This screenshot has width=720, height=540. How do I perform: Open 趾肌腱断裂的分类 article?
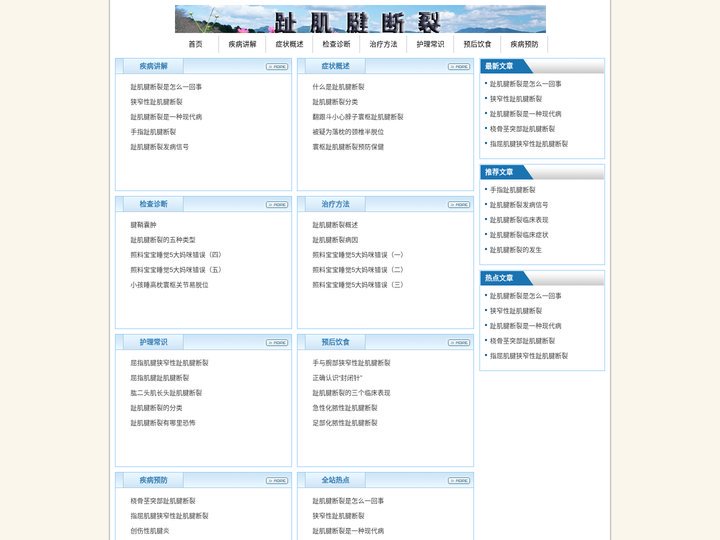coord(157,408)
